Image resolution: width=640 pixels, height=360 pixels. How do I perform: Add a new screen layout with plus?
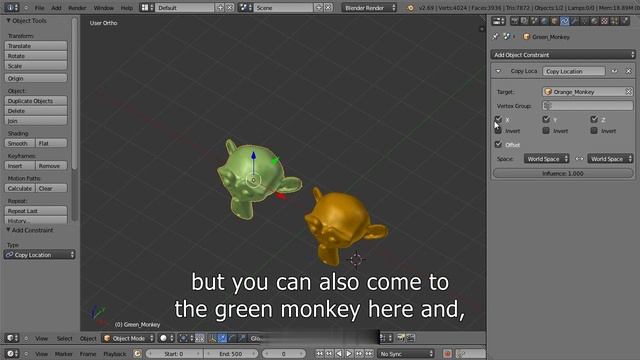click(220, 7)
